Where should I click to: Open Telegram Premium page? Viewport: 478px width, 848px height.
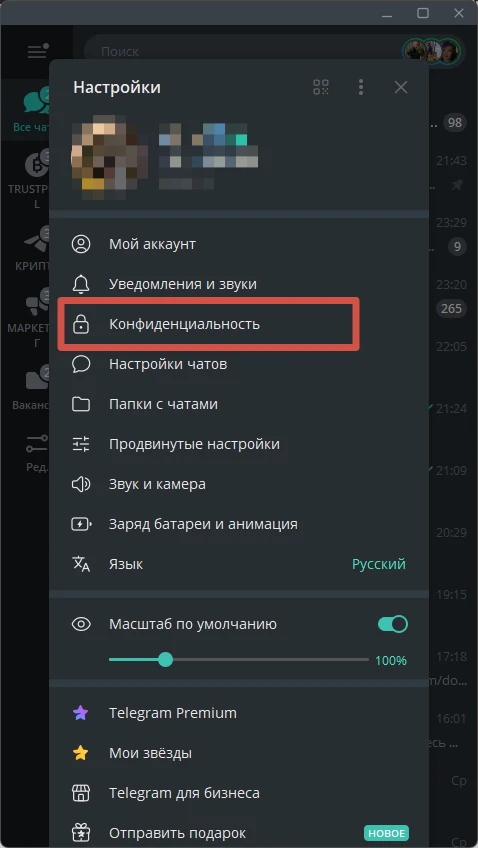pyautogui.click(x=239, y=713)
